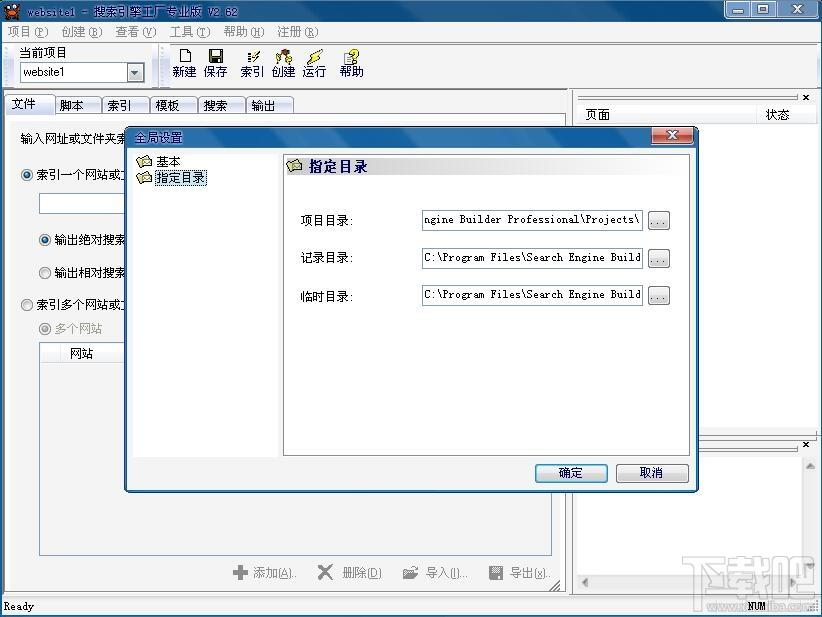Click the 项目目录 path field

(x=532, y=220)
